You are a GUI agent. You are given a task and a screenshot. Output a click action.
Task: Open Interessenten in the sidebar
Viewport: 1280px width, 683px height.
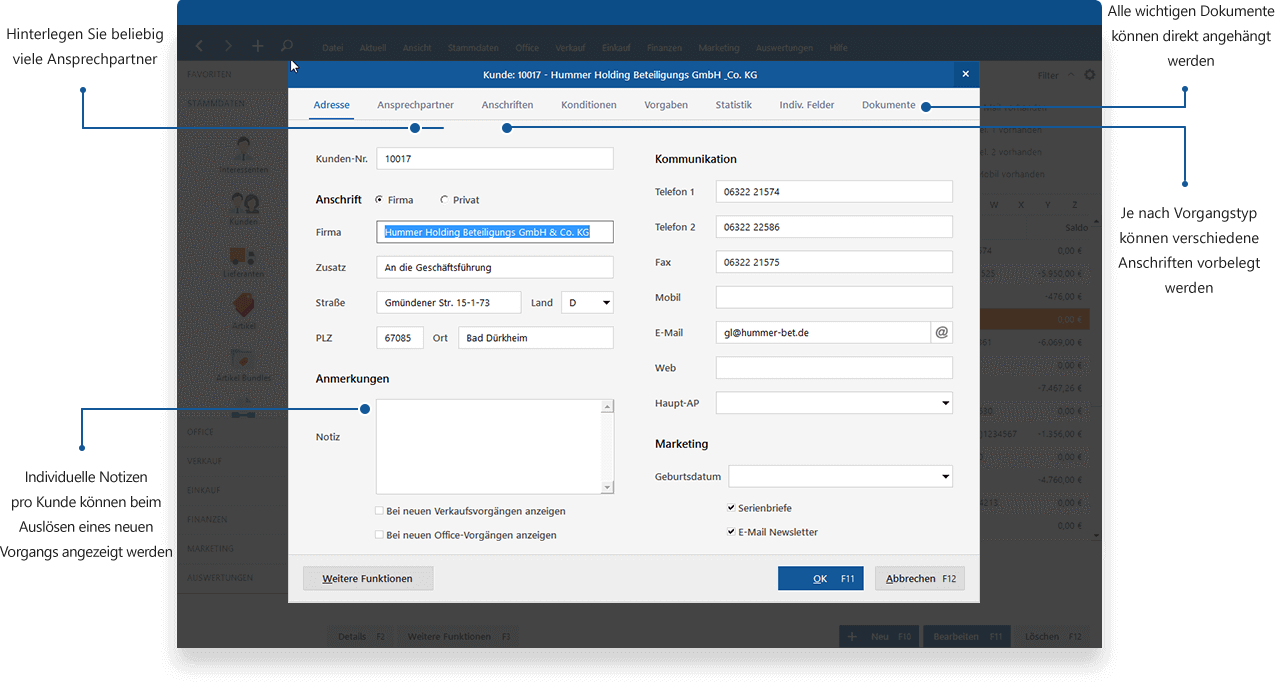click(243, 157)
